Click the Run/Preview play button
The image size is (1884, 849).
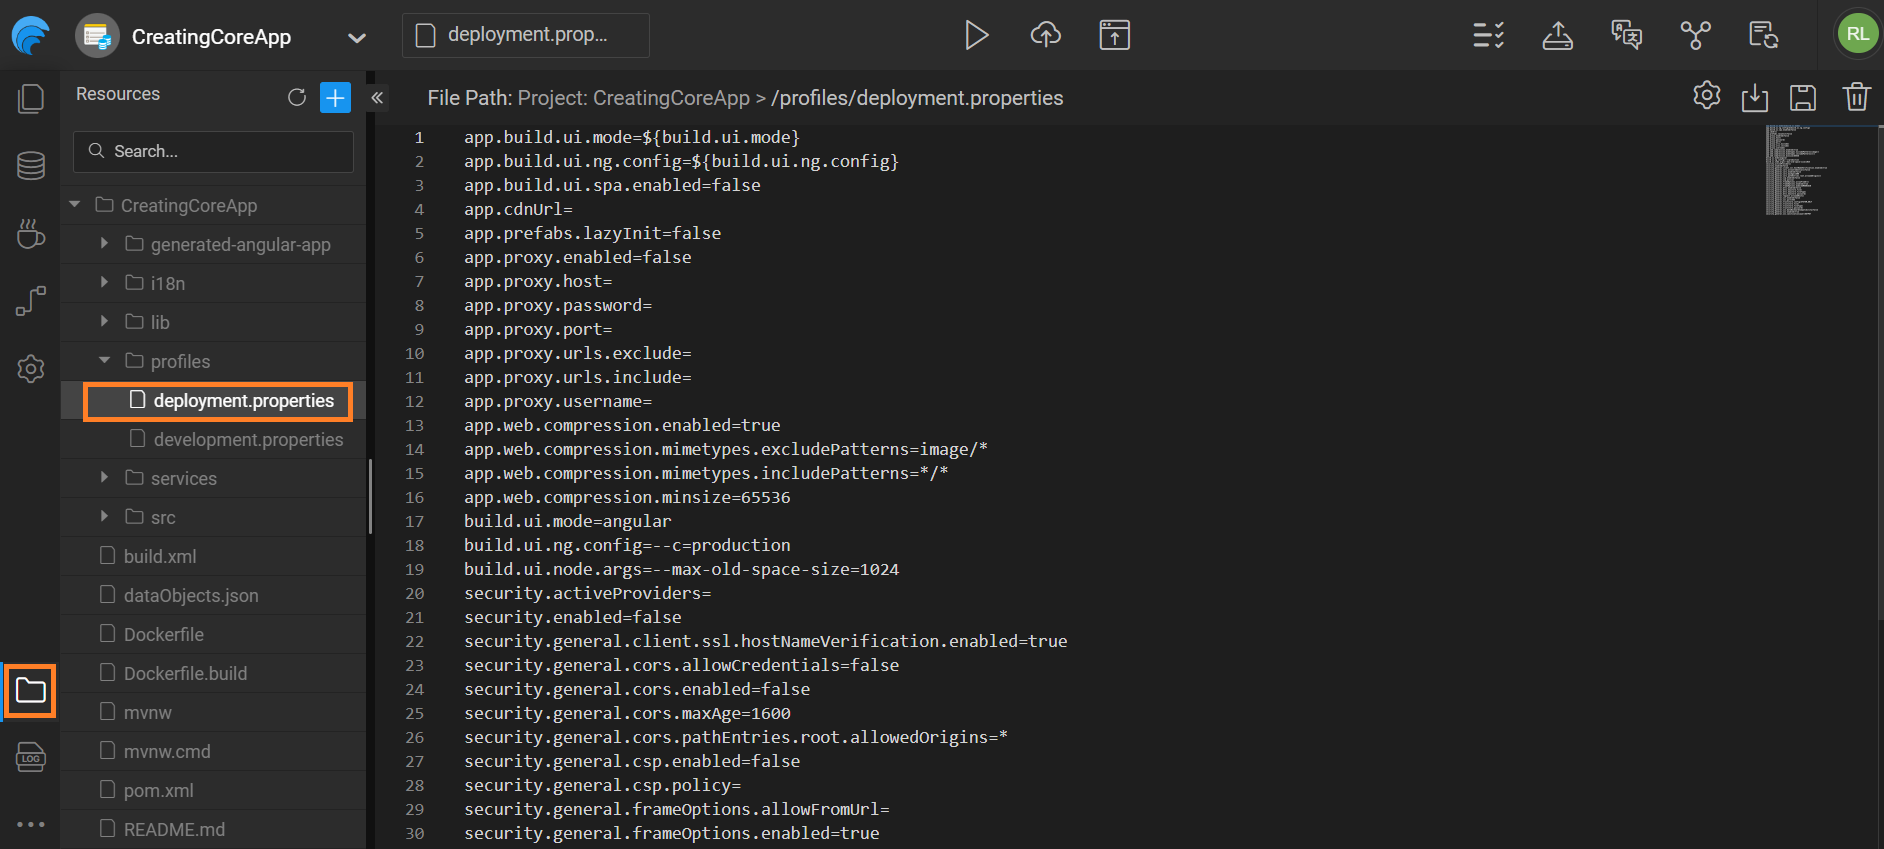tap(976, 36)
